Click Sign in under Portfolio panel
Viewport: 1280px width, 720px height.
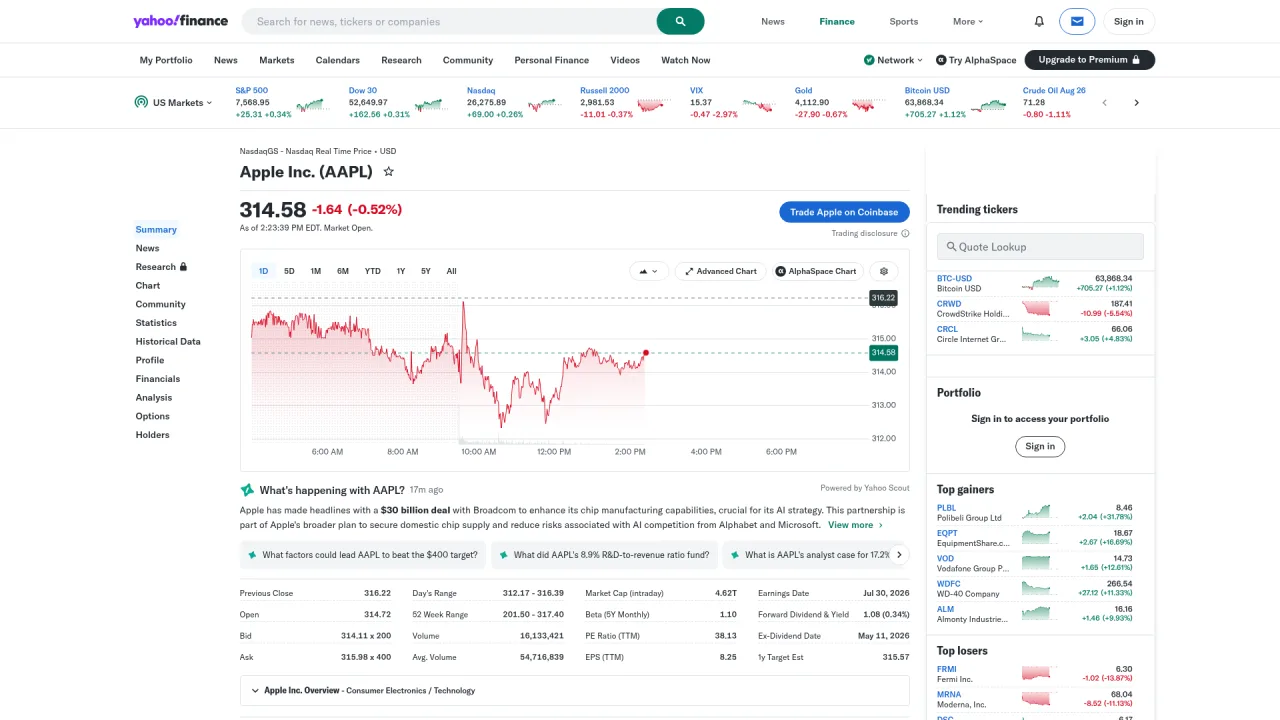click(1040, 446)
